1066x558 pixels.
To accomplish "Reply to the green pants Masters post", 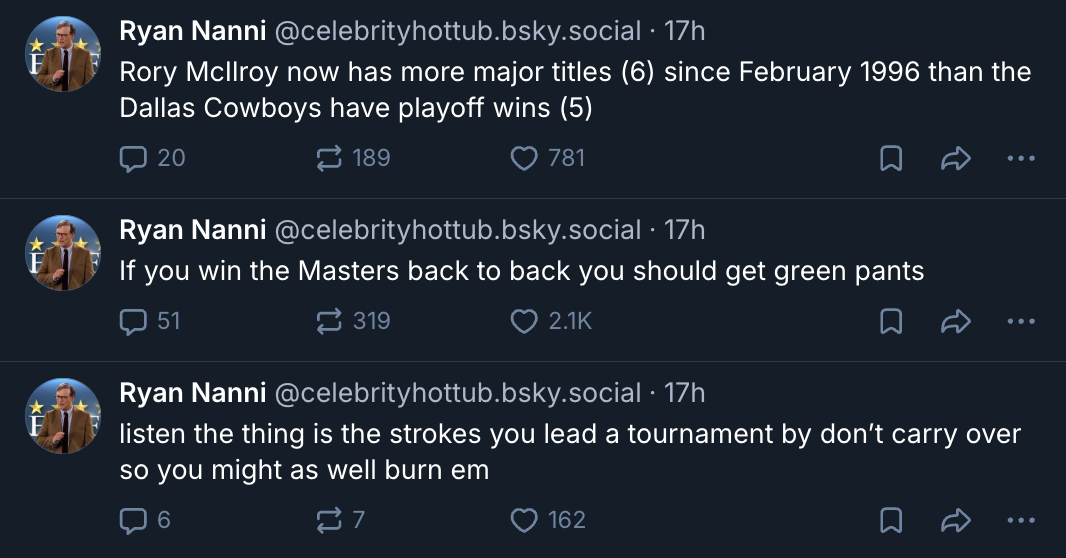I will coord(133,321).
